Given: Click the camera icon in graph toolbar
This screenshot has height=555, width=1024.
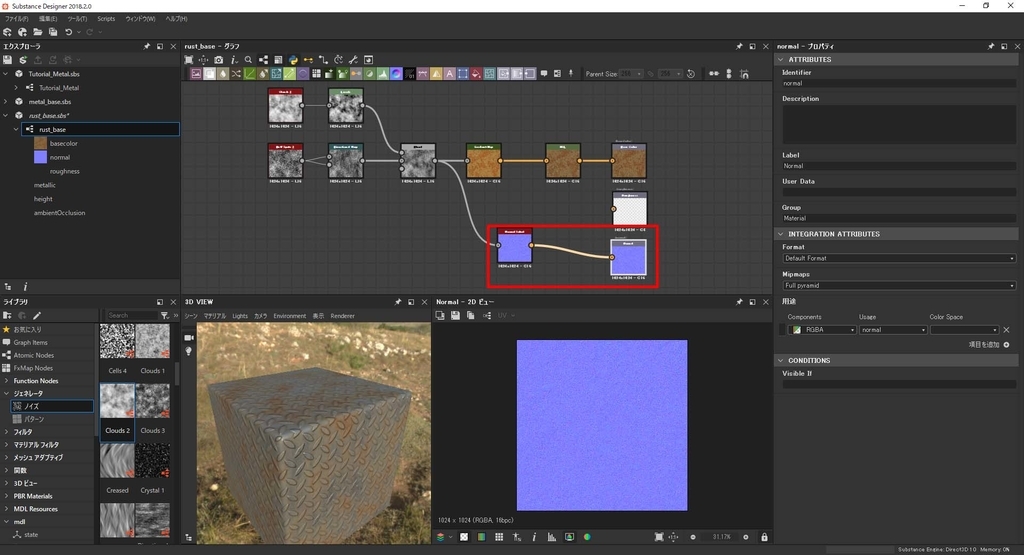Looking at the screenshot, I should [x=219, y=60].
